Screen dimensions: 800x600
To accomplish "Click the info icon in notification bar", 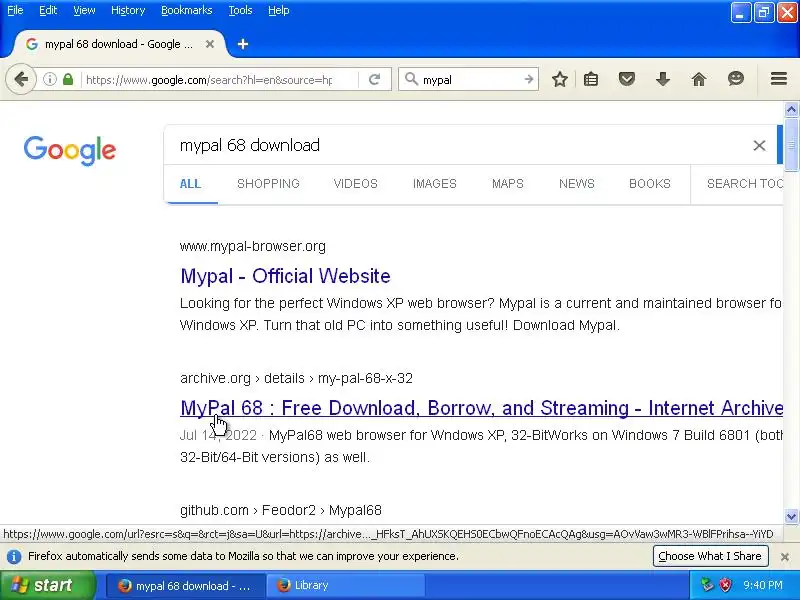I will (14, 556).
